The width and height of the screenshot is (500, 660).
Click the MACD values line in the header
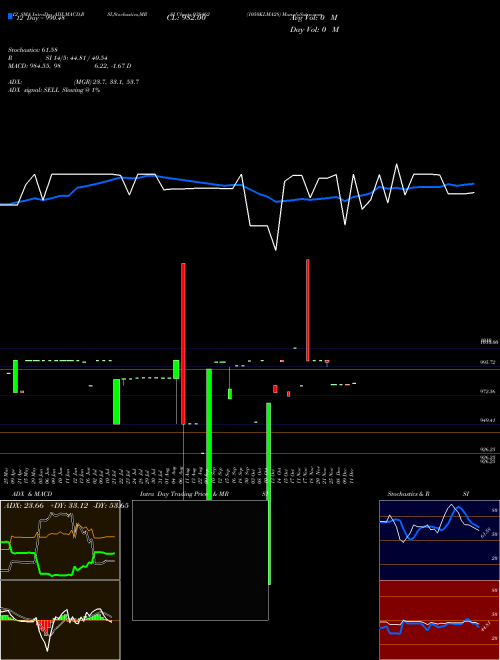pos(69,66)
